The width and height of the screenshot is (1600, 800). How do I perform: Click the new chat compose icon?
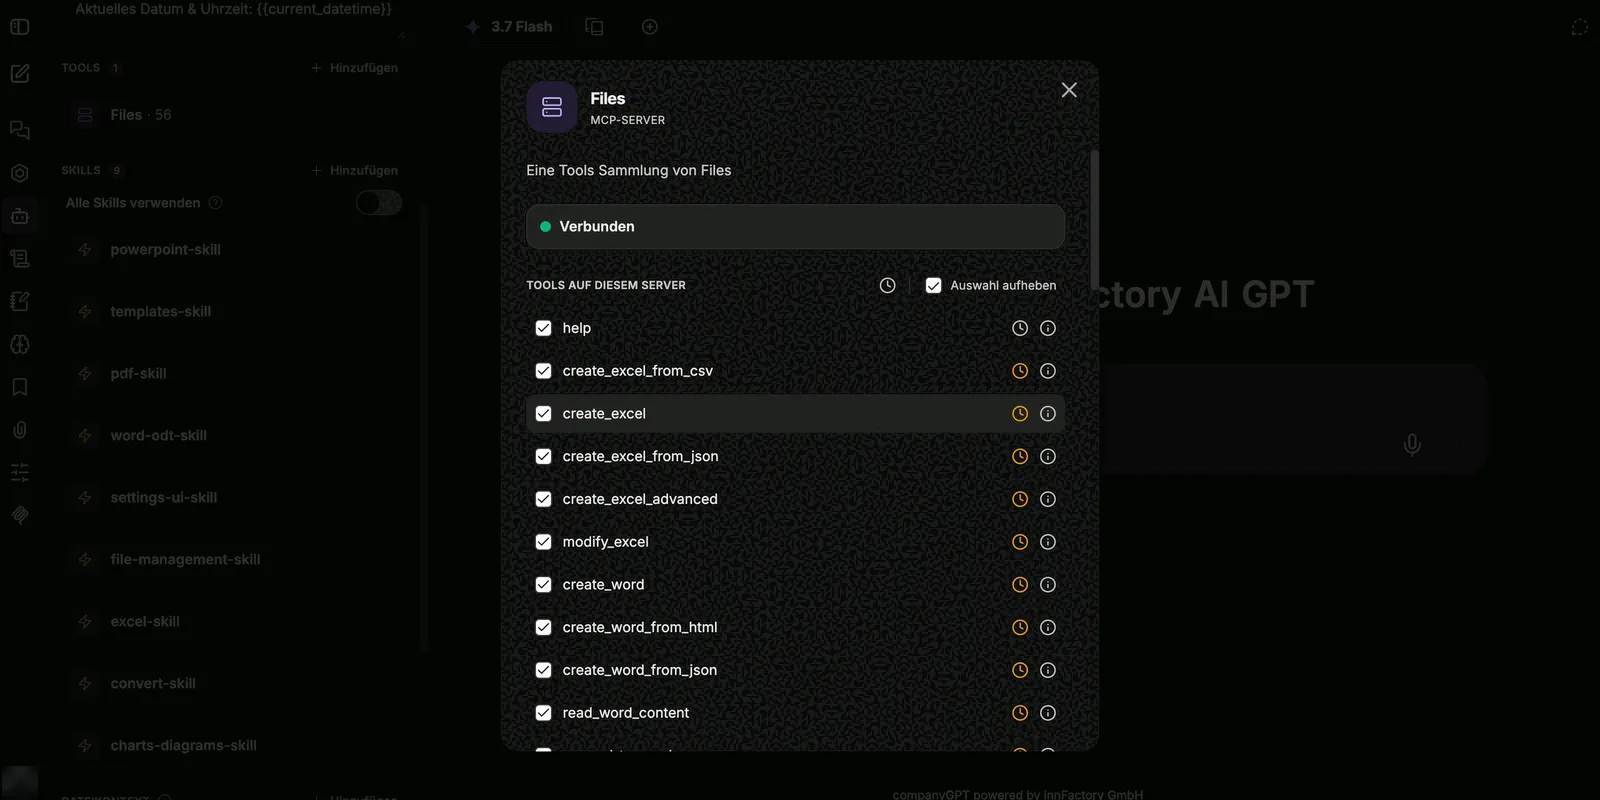pos(20,74)
